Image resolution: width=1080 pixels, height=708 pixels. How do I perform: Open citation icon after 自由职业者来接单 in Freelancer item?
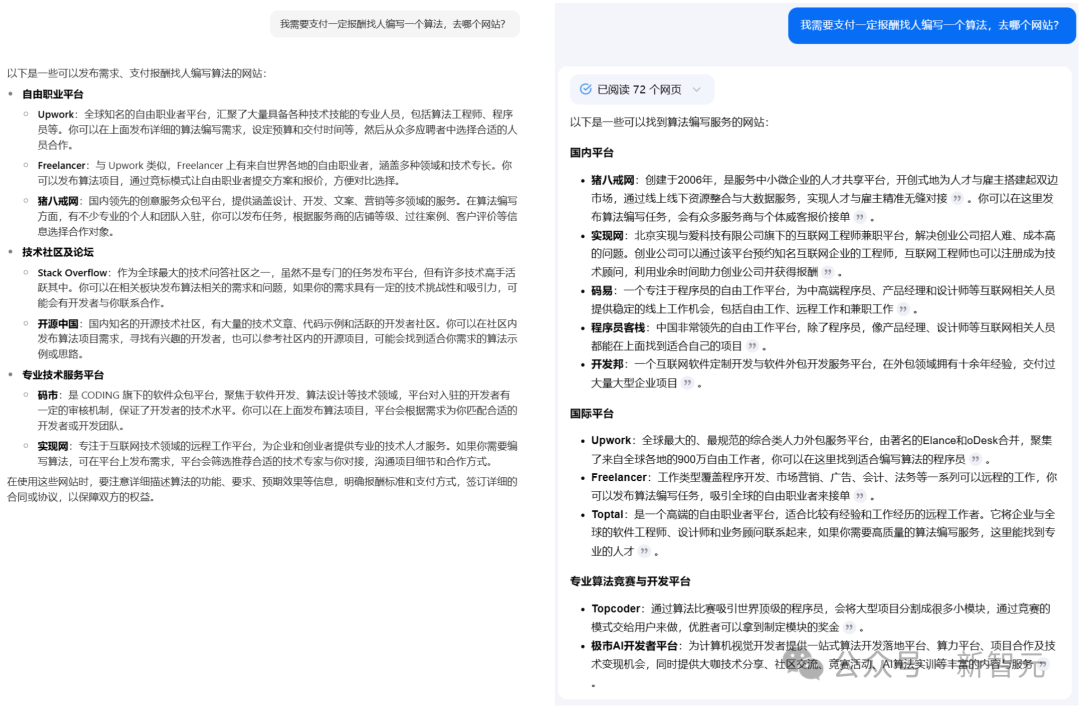[x=860, y=495]
